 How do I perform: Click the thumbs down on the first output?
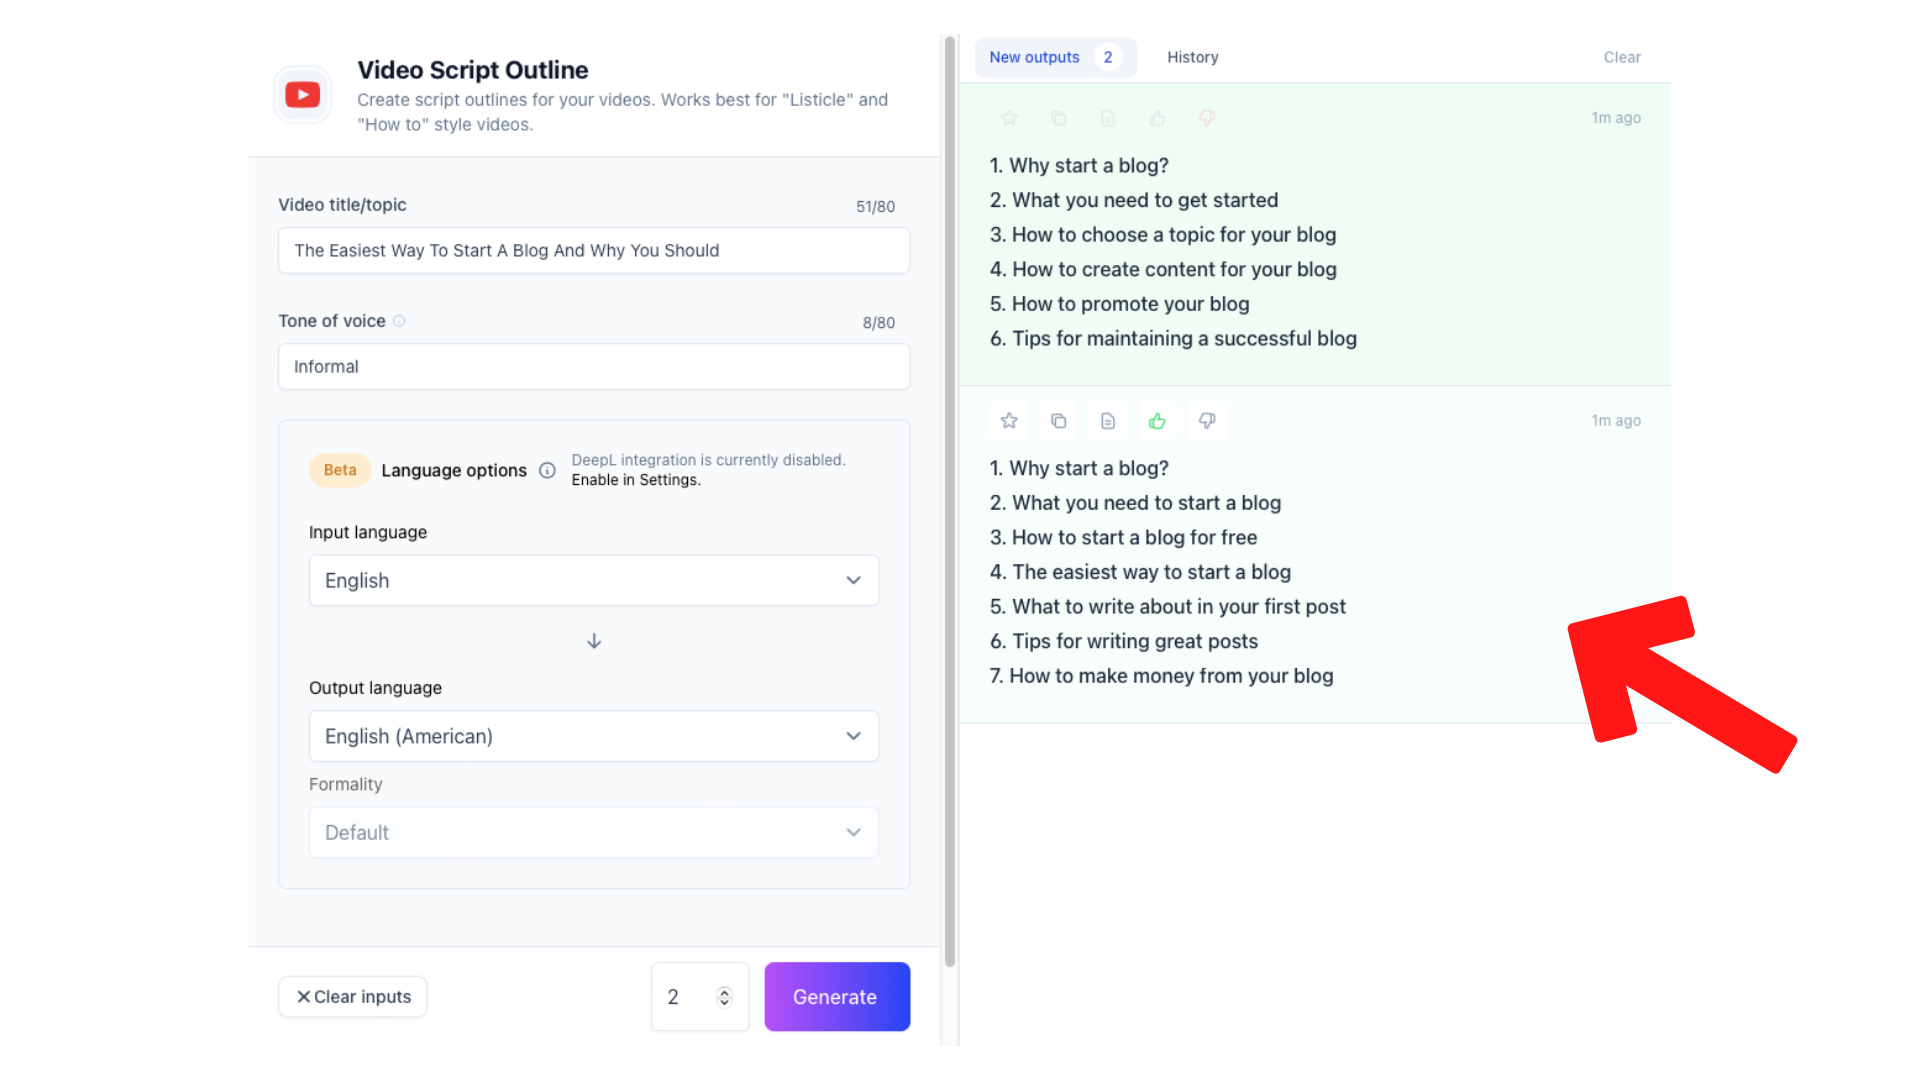(1207, 117)
